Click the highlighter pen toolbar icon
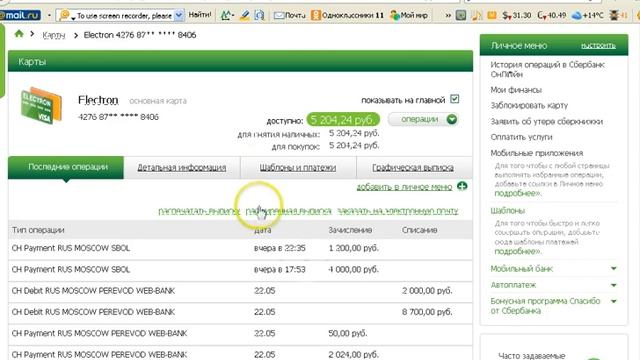This screenshot has width=640, height=360. 244,16
